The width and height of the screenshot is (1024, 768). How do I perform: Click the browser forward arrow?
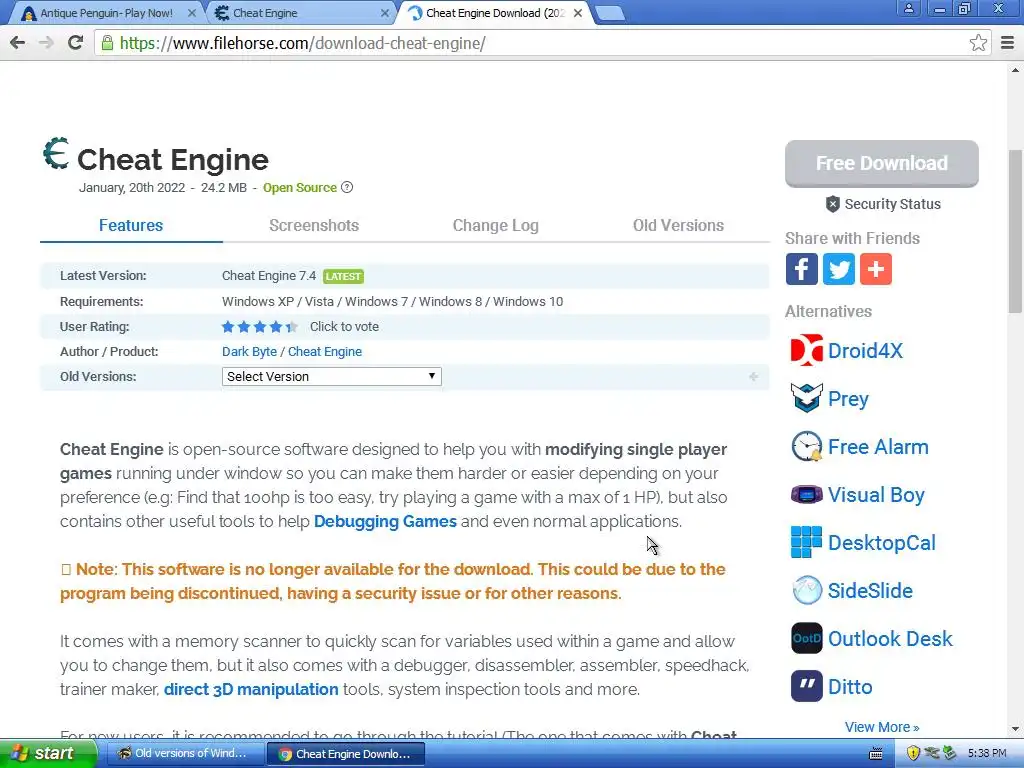click(46, 43)
